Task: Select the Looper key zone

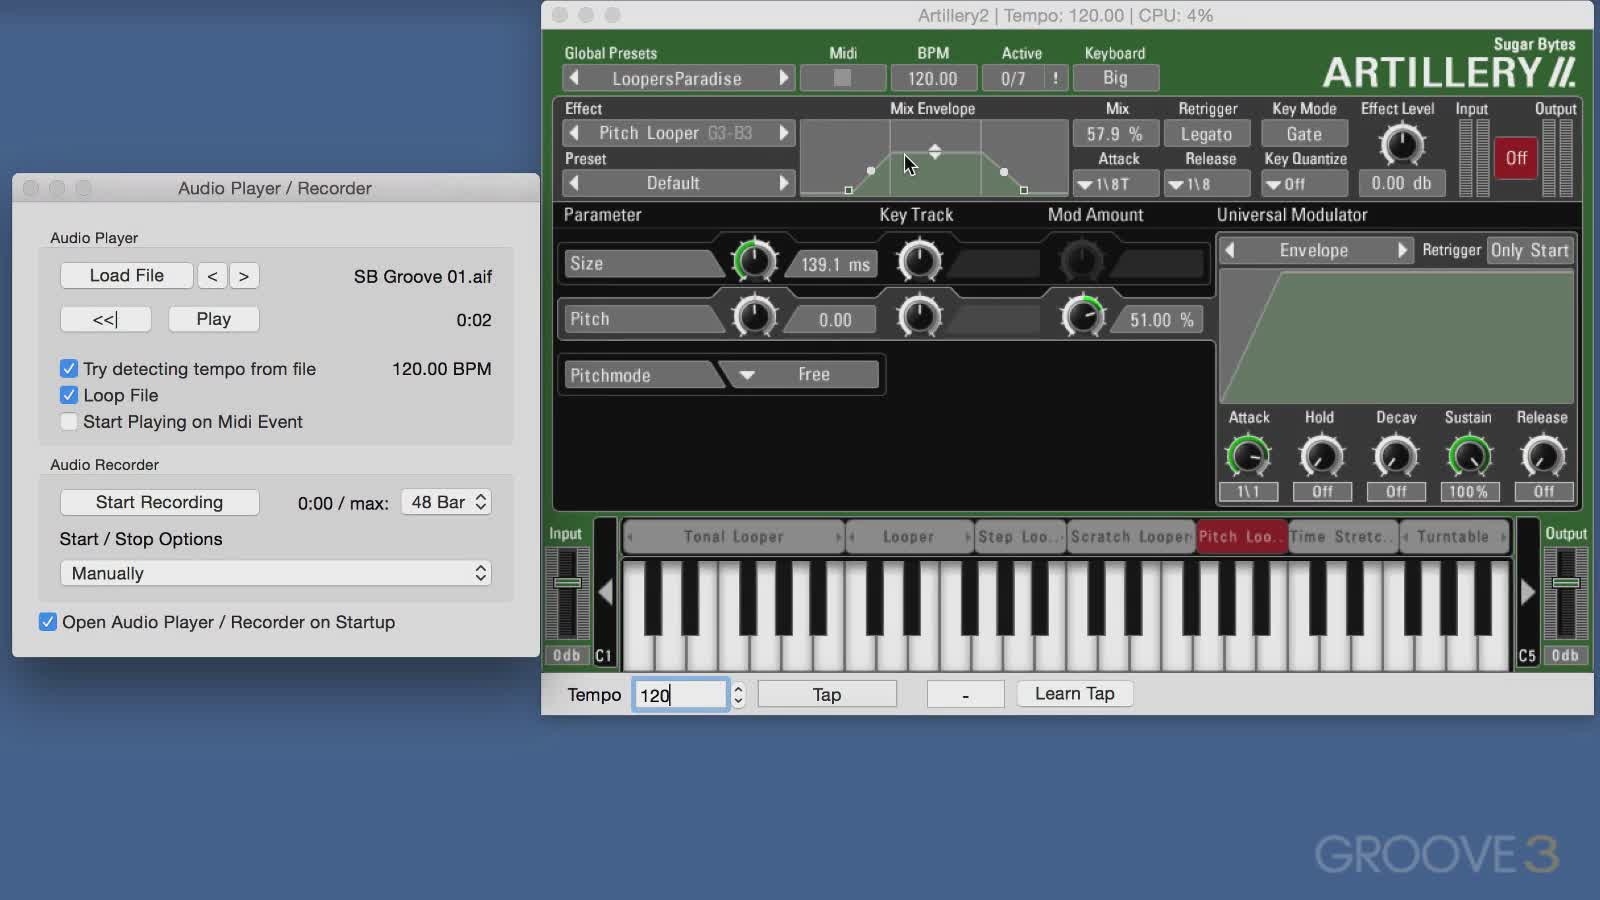Action: pos(909,537)
